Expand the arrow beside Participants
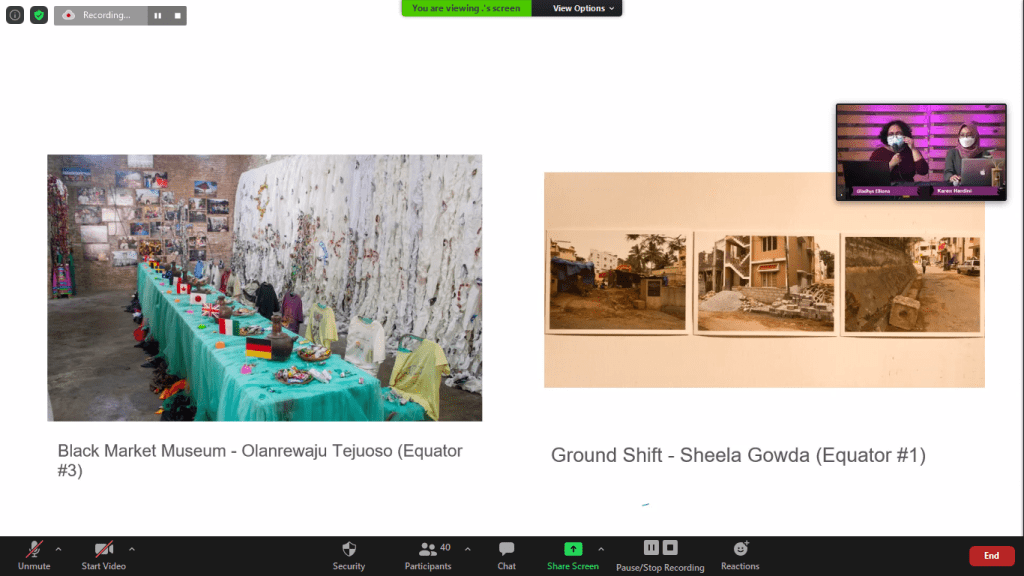This screenshot has height=576, width=1024. tap(468, 549)
